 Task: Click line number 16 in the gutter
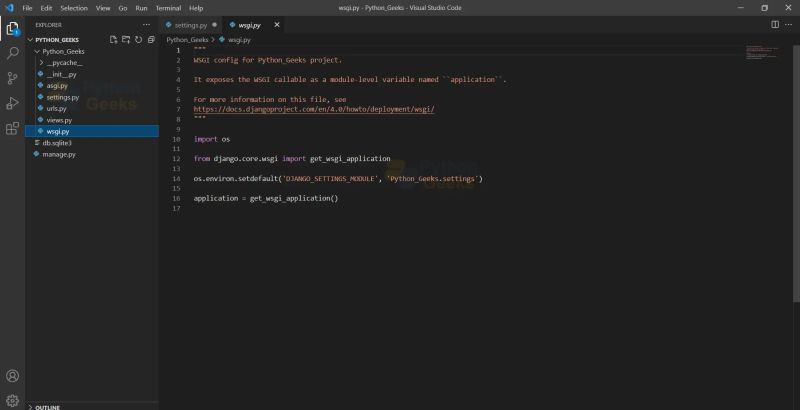click(x=176, y=198)
